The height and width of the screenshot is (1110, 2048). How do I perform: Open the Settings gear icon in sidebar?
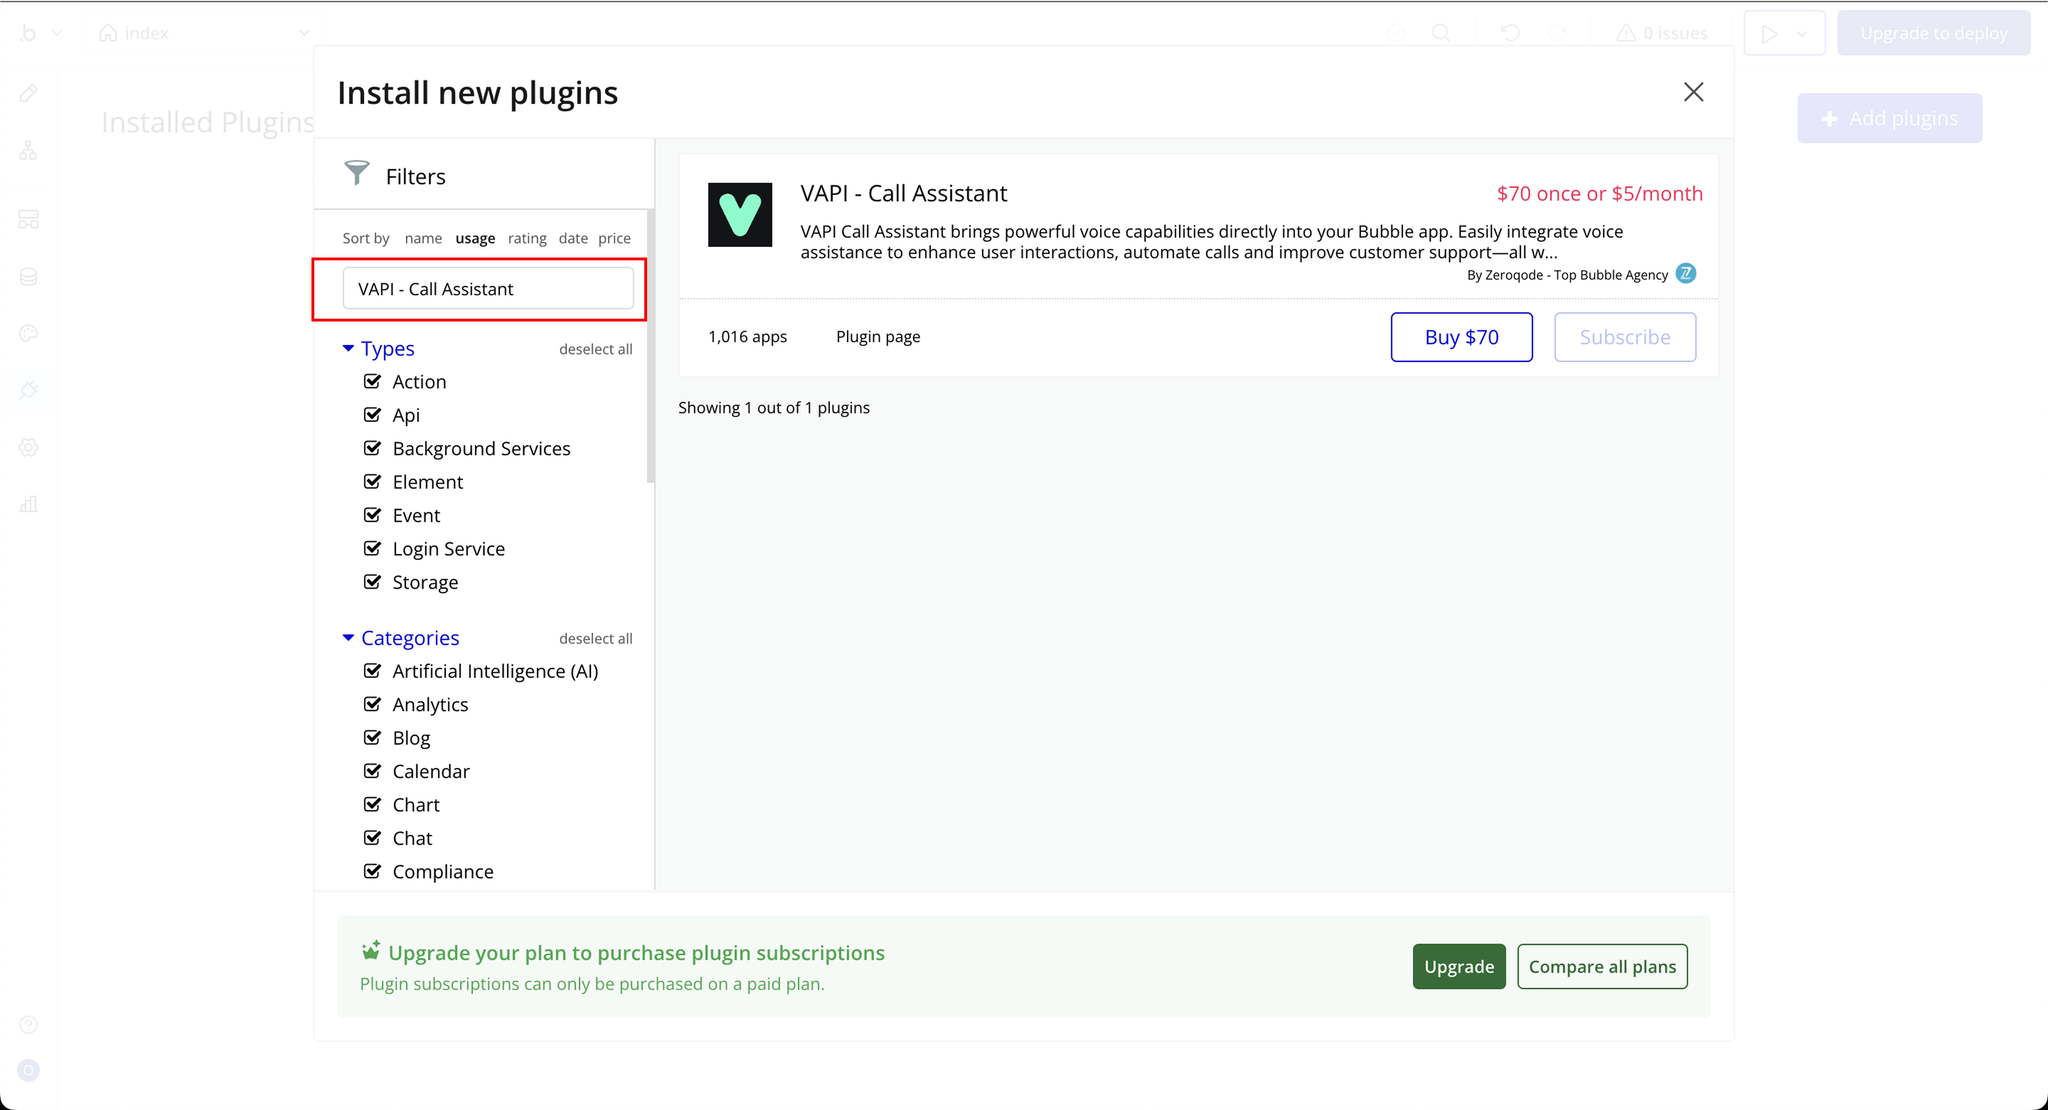29,447
